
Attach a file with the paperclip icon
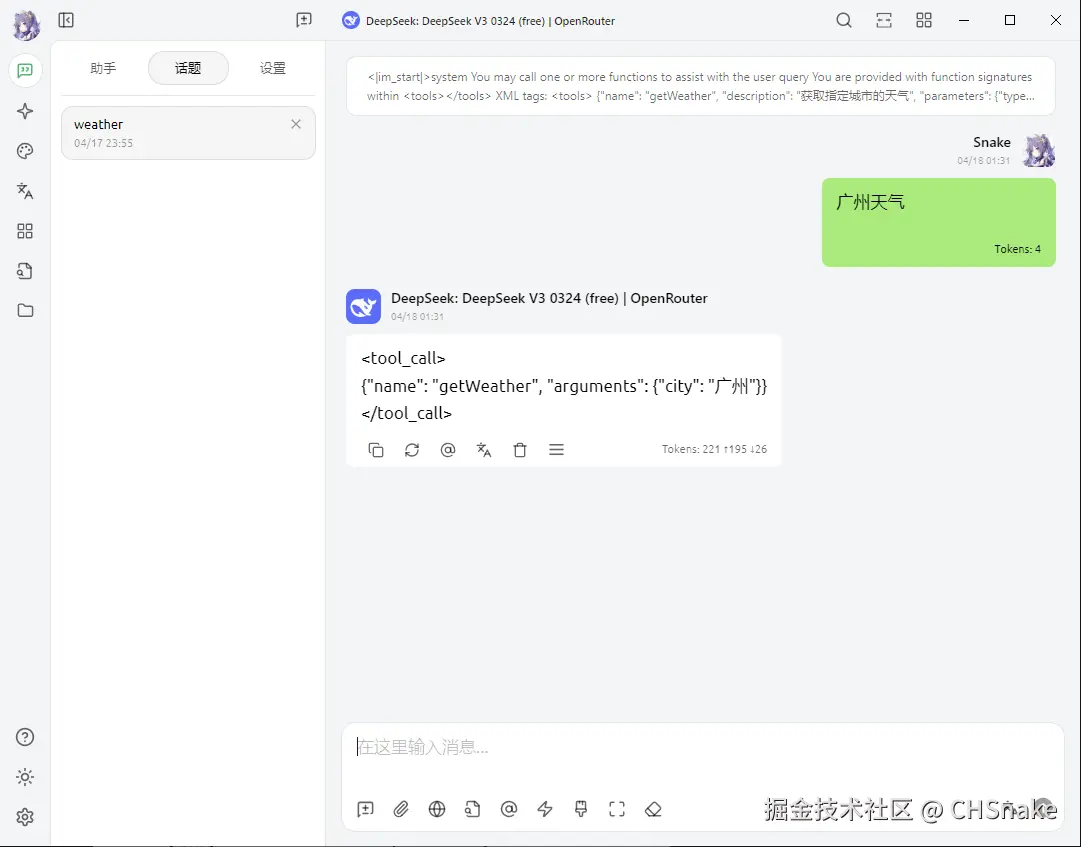401,809
